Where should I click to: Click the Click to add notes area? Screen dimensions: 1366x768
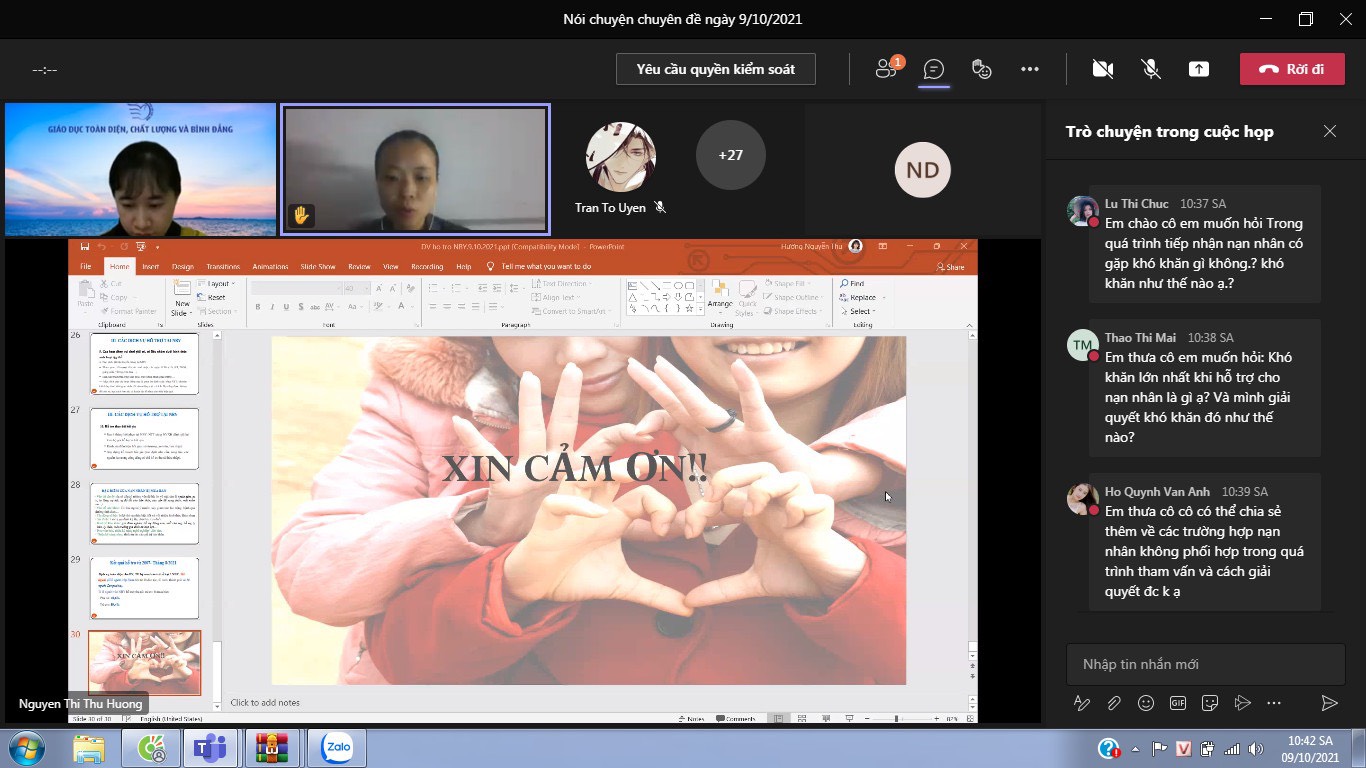[x=265, y=702]
